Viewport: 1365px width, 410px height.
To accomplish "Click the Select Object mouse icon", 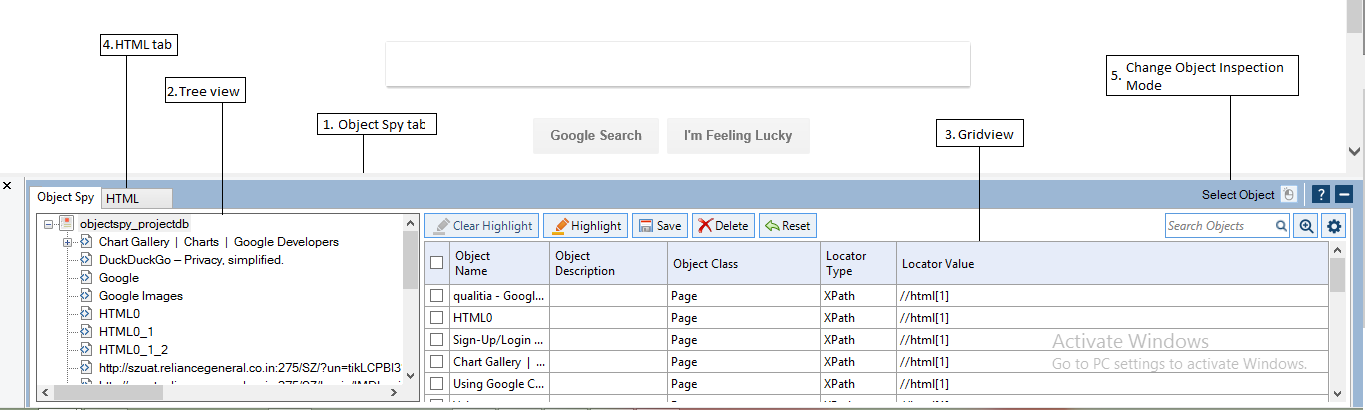I will click(1289, 195).
